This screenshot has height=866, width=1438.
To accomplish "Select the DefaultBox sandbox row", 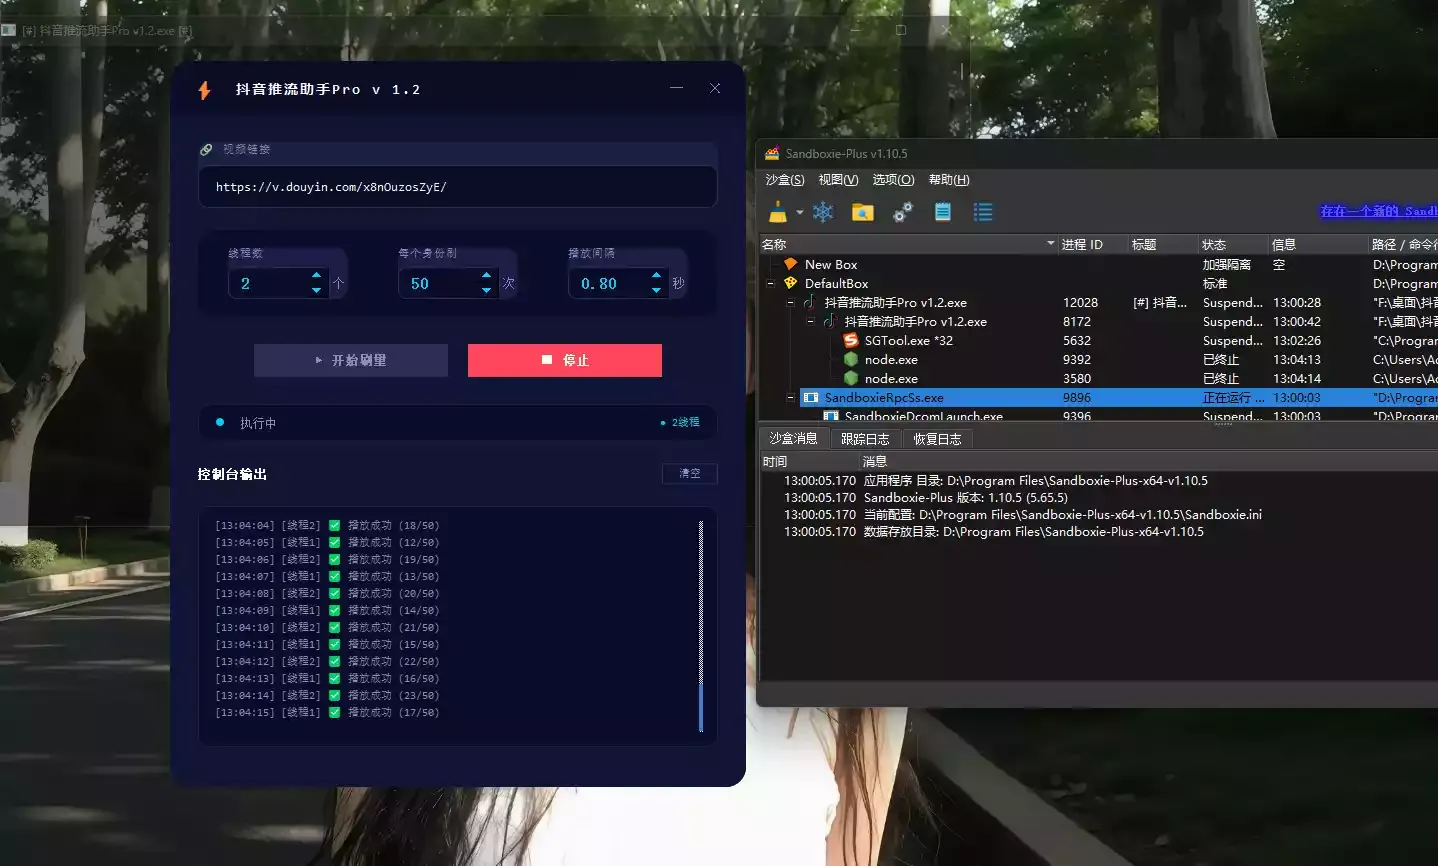I will click(1099, 283).
